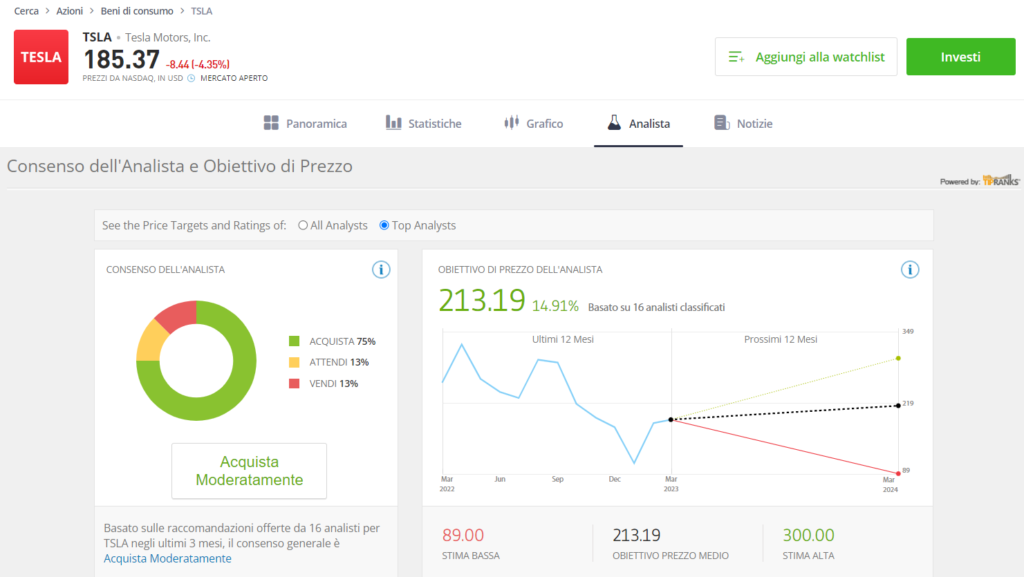1024x577 pixels.
Task: Click the ACQUISTA 75% legend label
Action: pos(342,341)
